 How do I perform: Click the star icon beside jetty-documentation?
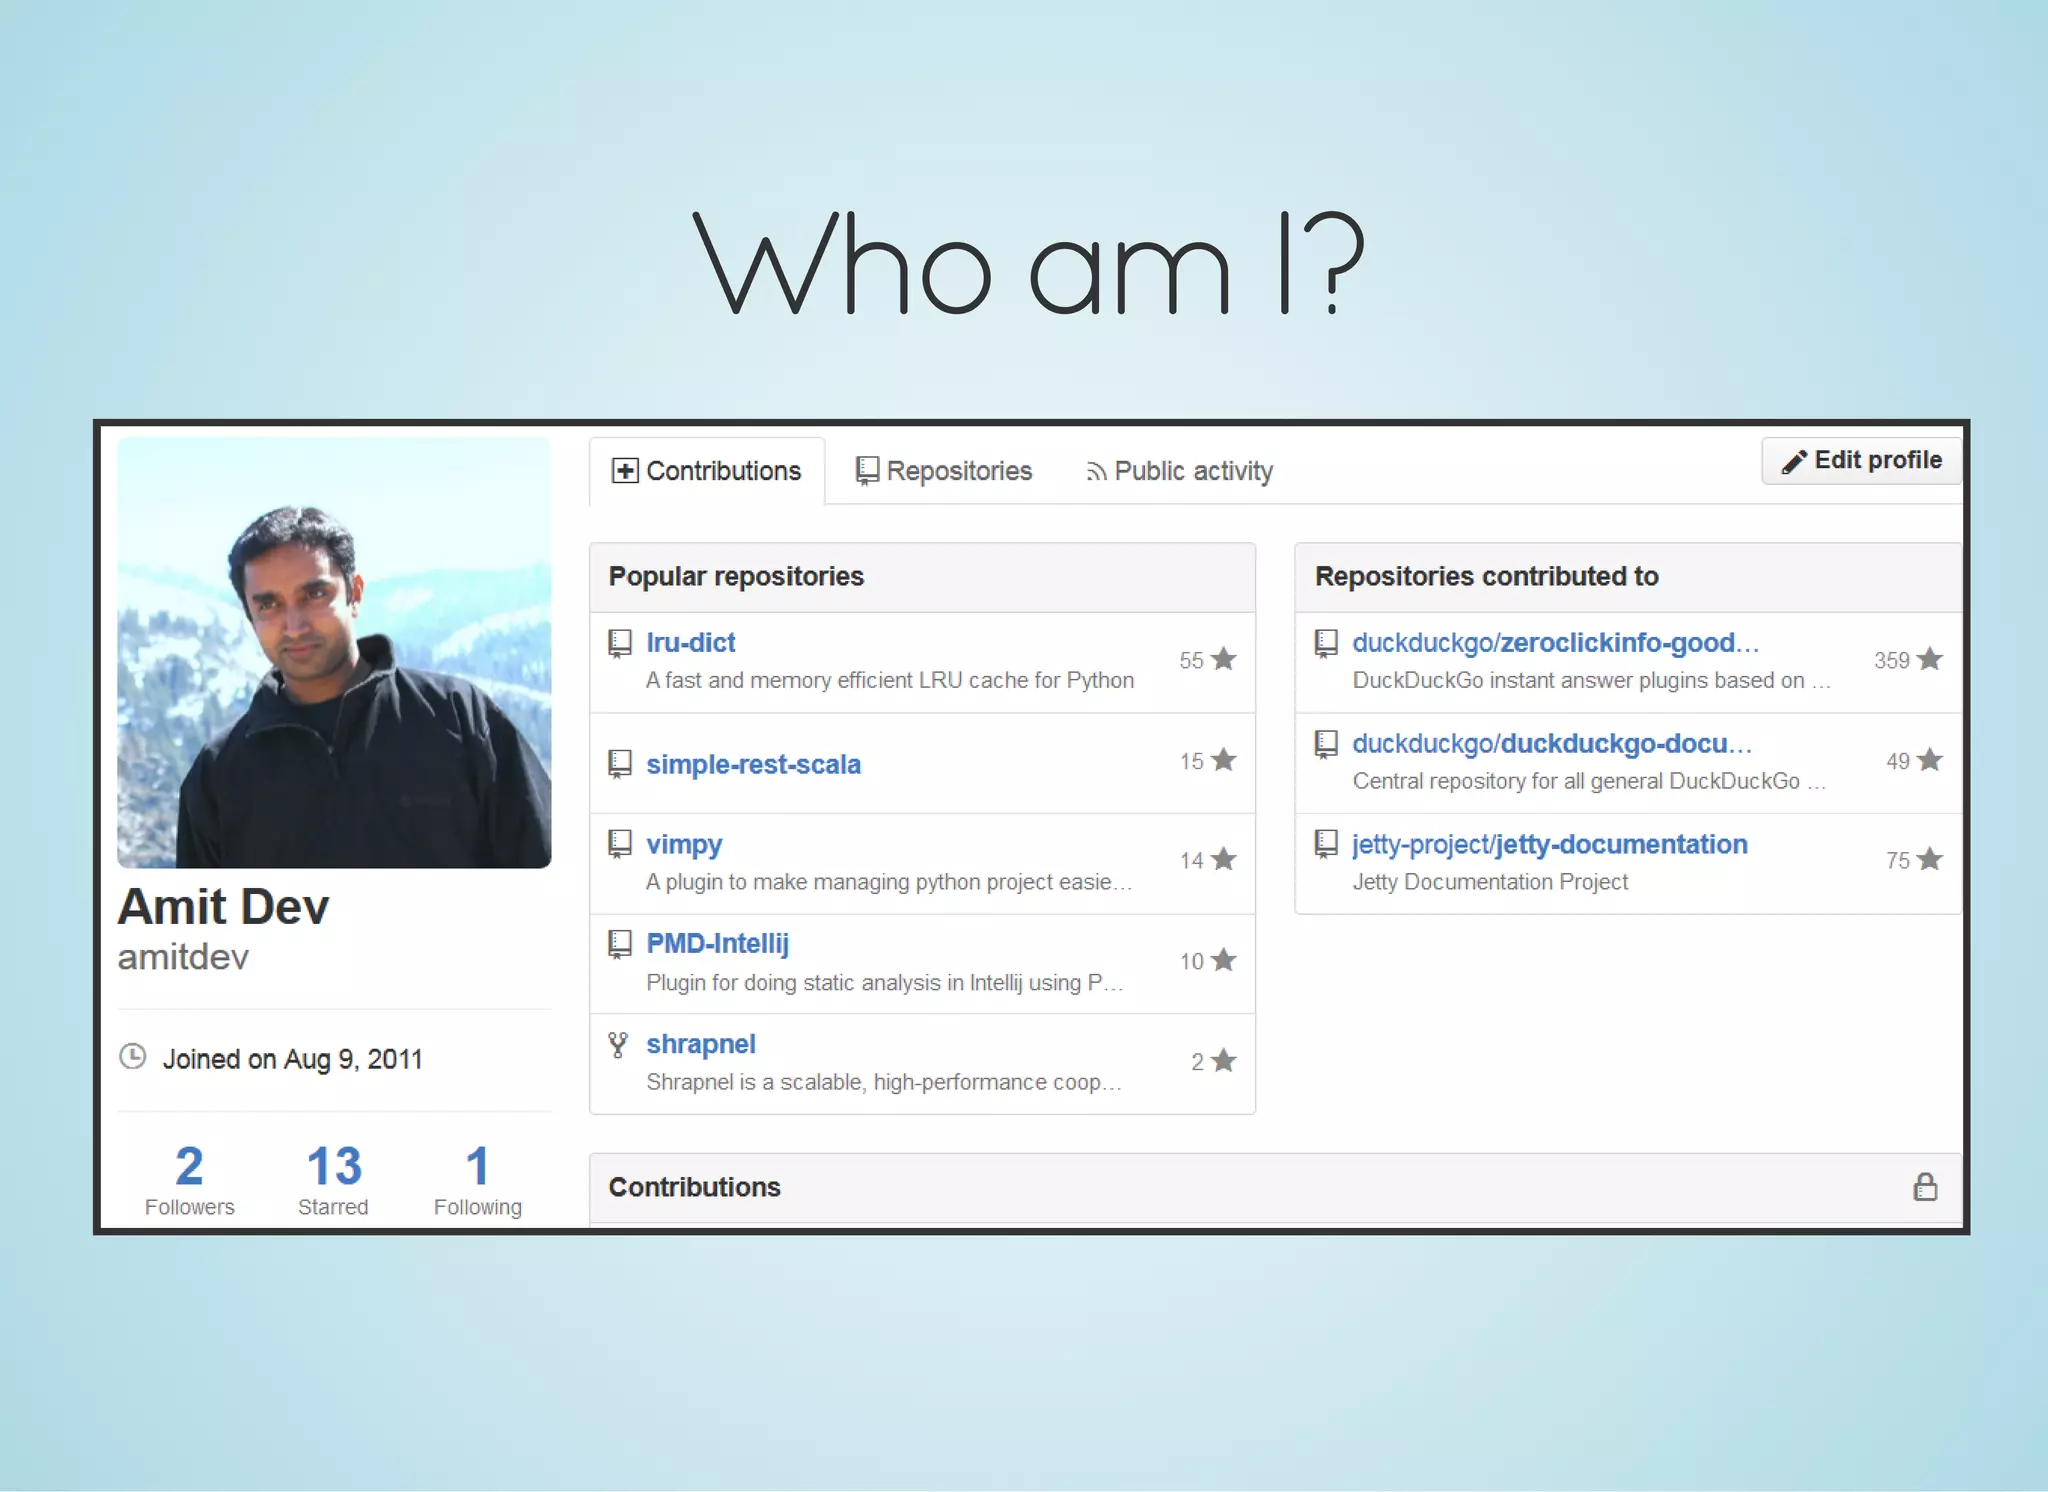[x=1930, y=860]
